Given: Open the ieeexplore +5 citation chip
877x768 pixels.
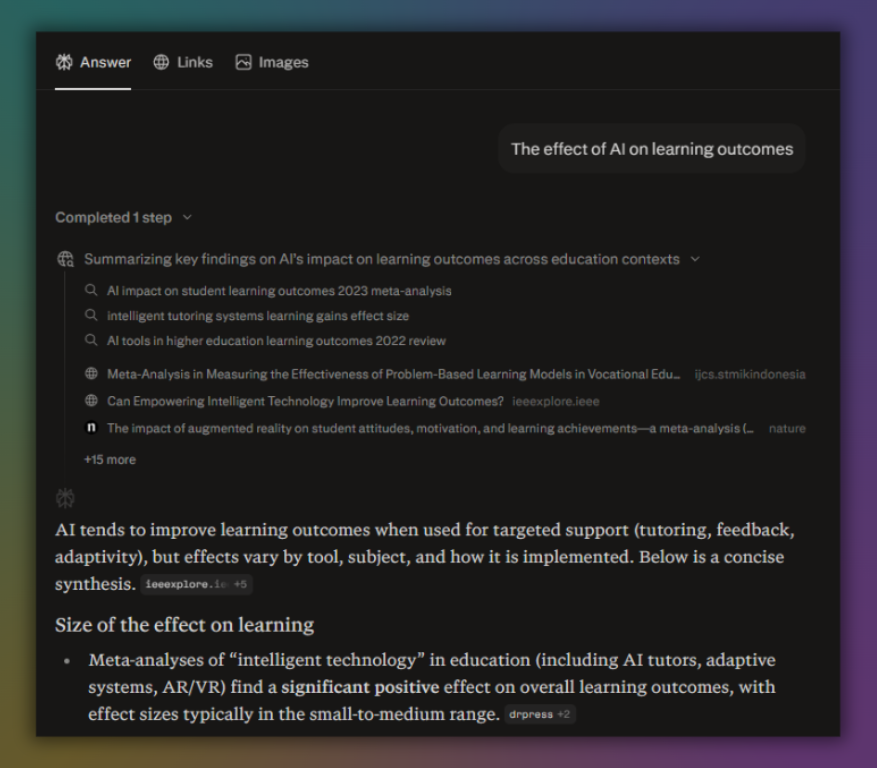Looking at the screenshot, I should click(x=196, y=584).
